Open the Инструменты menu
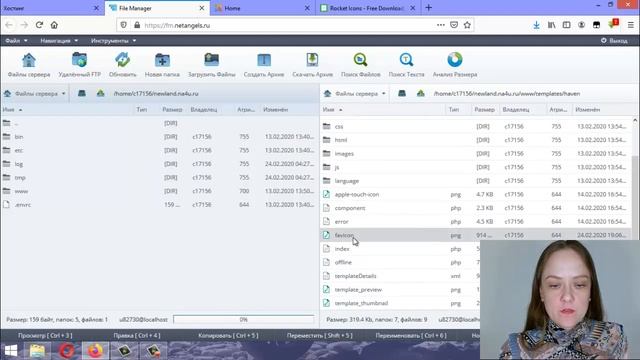The width and height of the screenshot is (640, 360). point(113,41)
